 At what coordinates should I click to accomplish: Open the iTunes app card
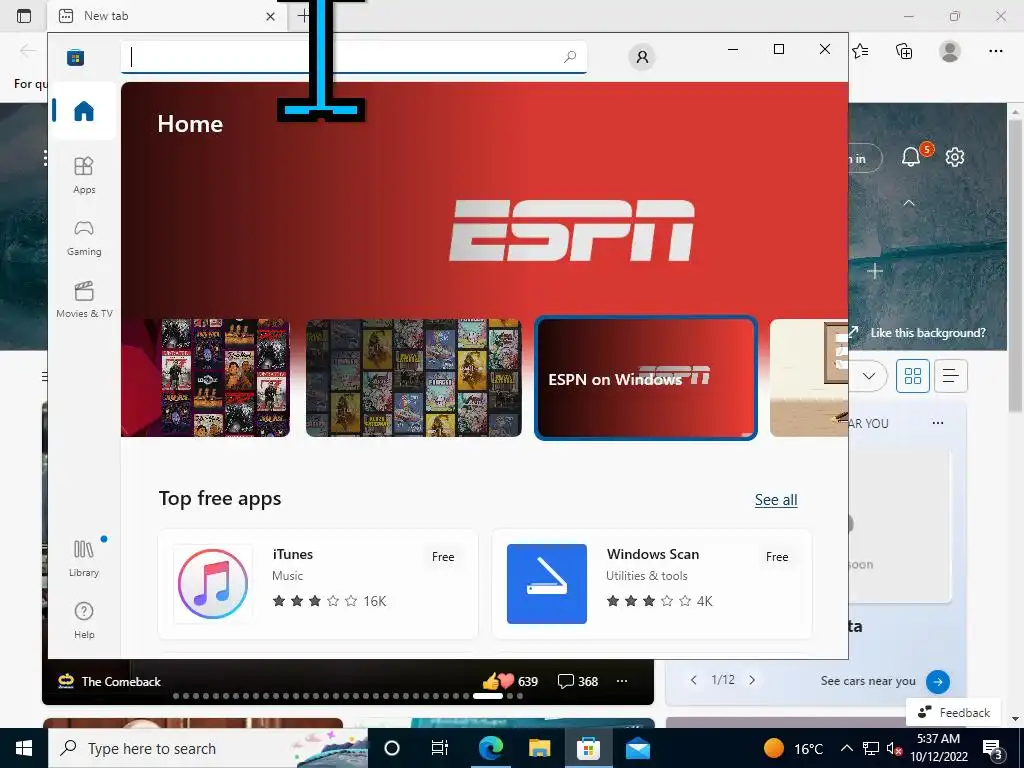(318, 584)
